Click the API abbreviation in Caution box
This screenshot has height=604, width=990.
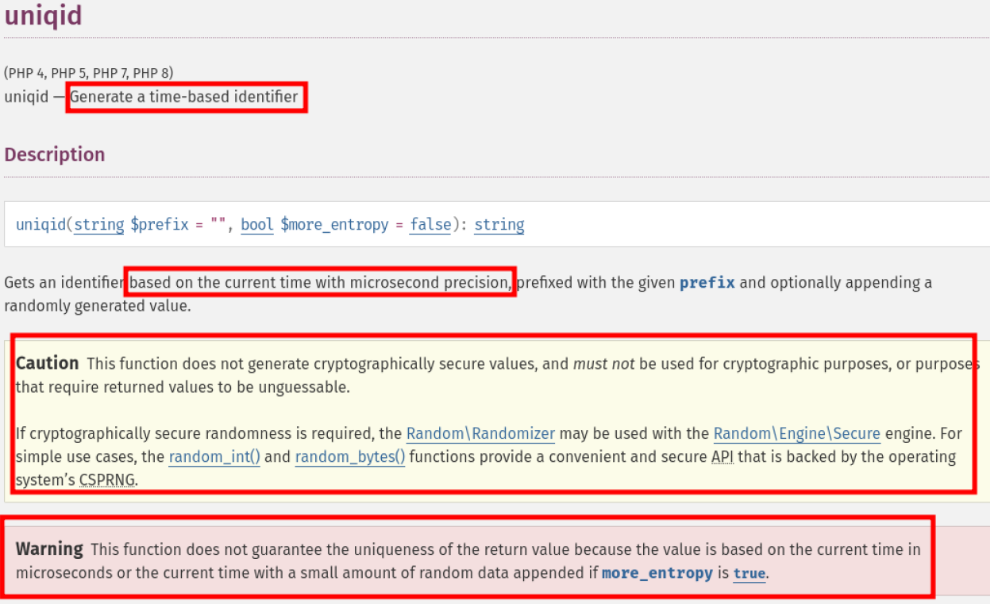coord(722,457)
